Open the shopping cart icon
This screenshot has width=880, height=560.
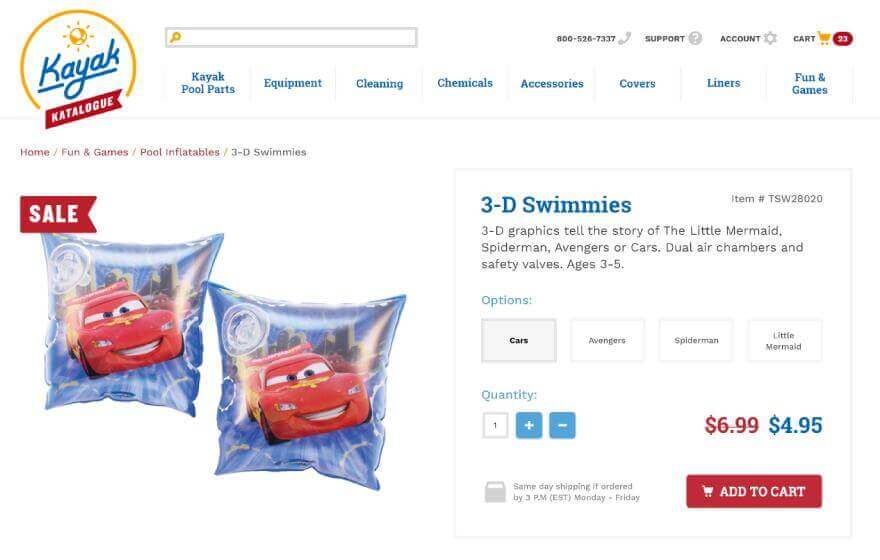tap(824, 38)
